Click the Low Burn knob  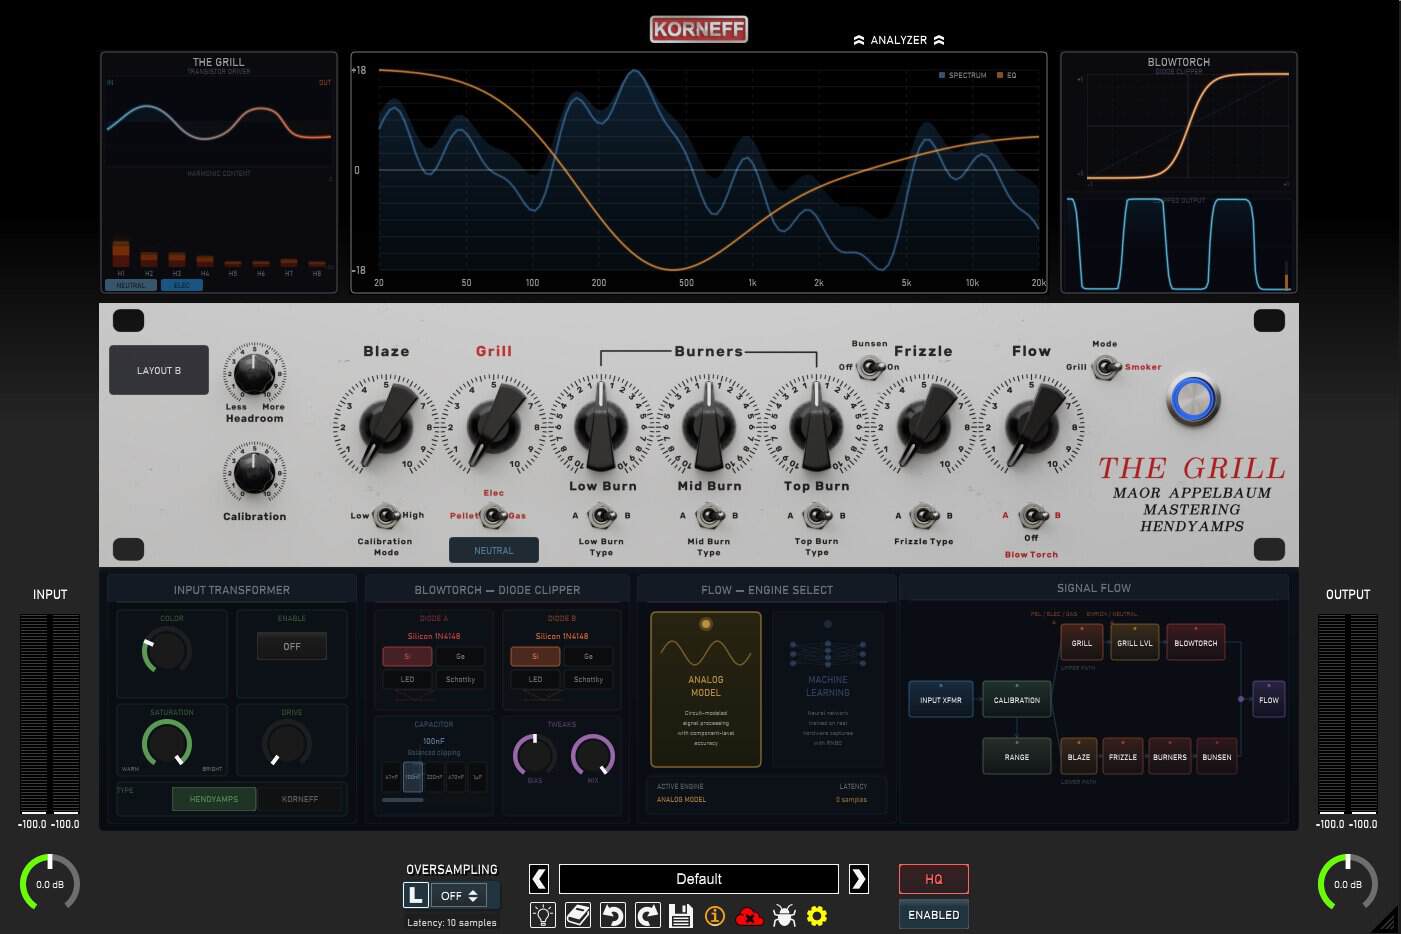coord(601,426)
